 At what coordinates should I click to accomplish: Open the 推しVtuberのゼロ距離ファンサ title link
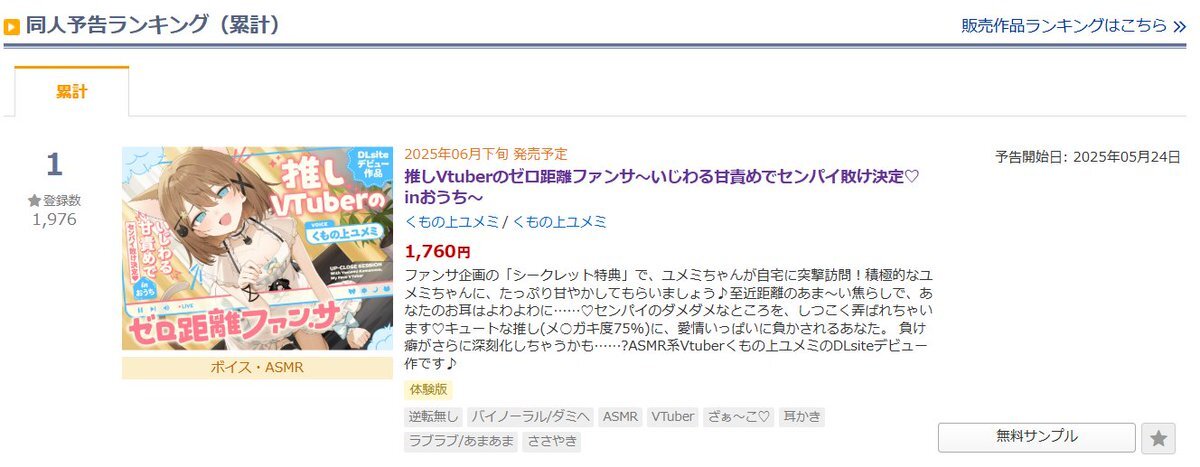(661, 186)
